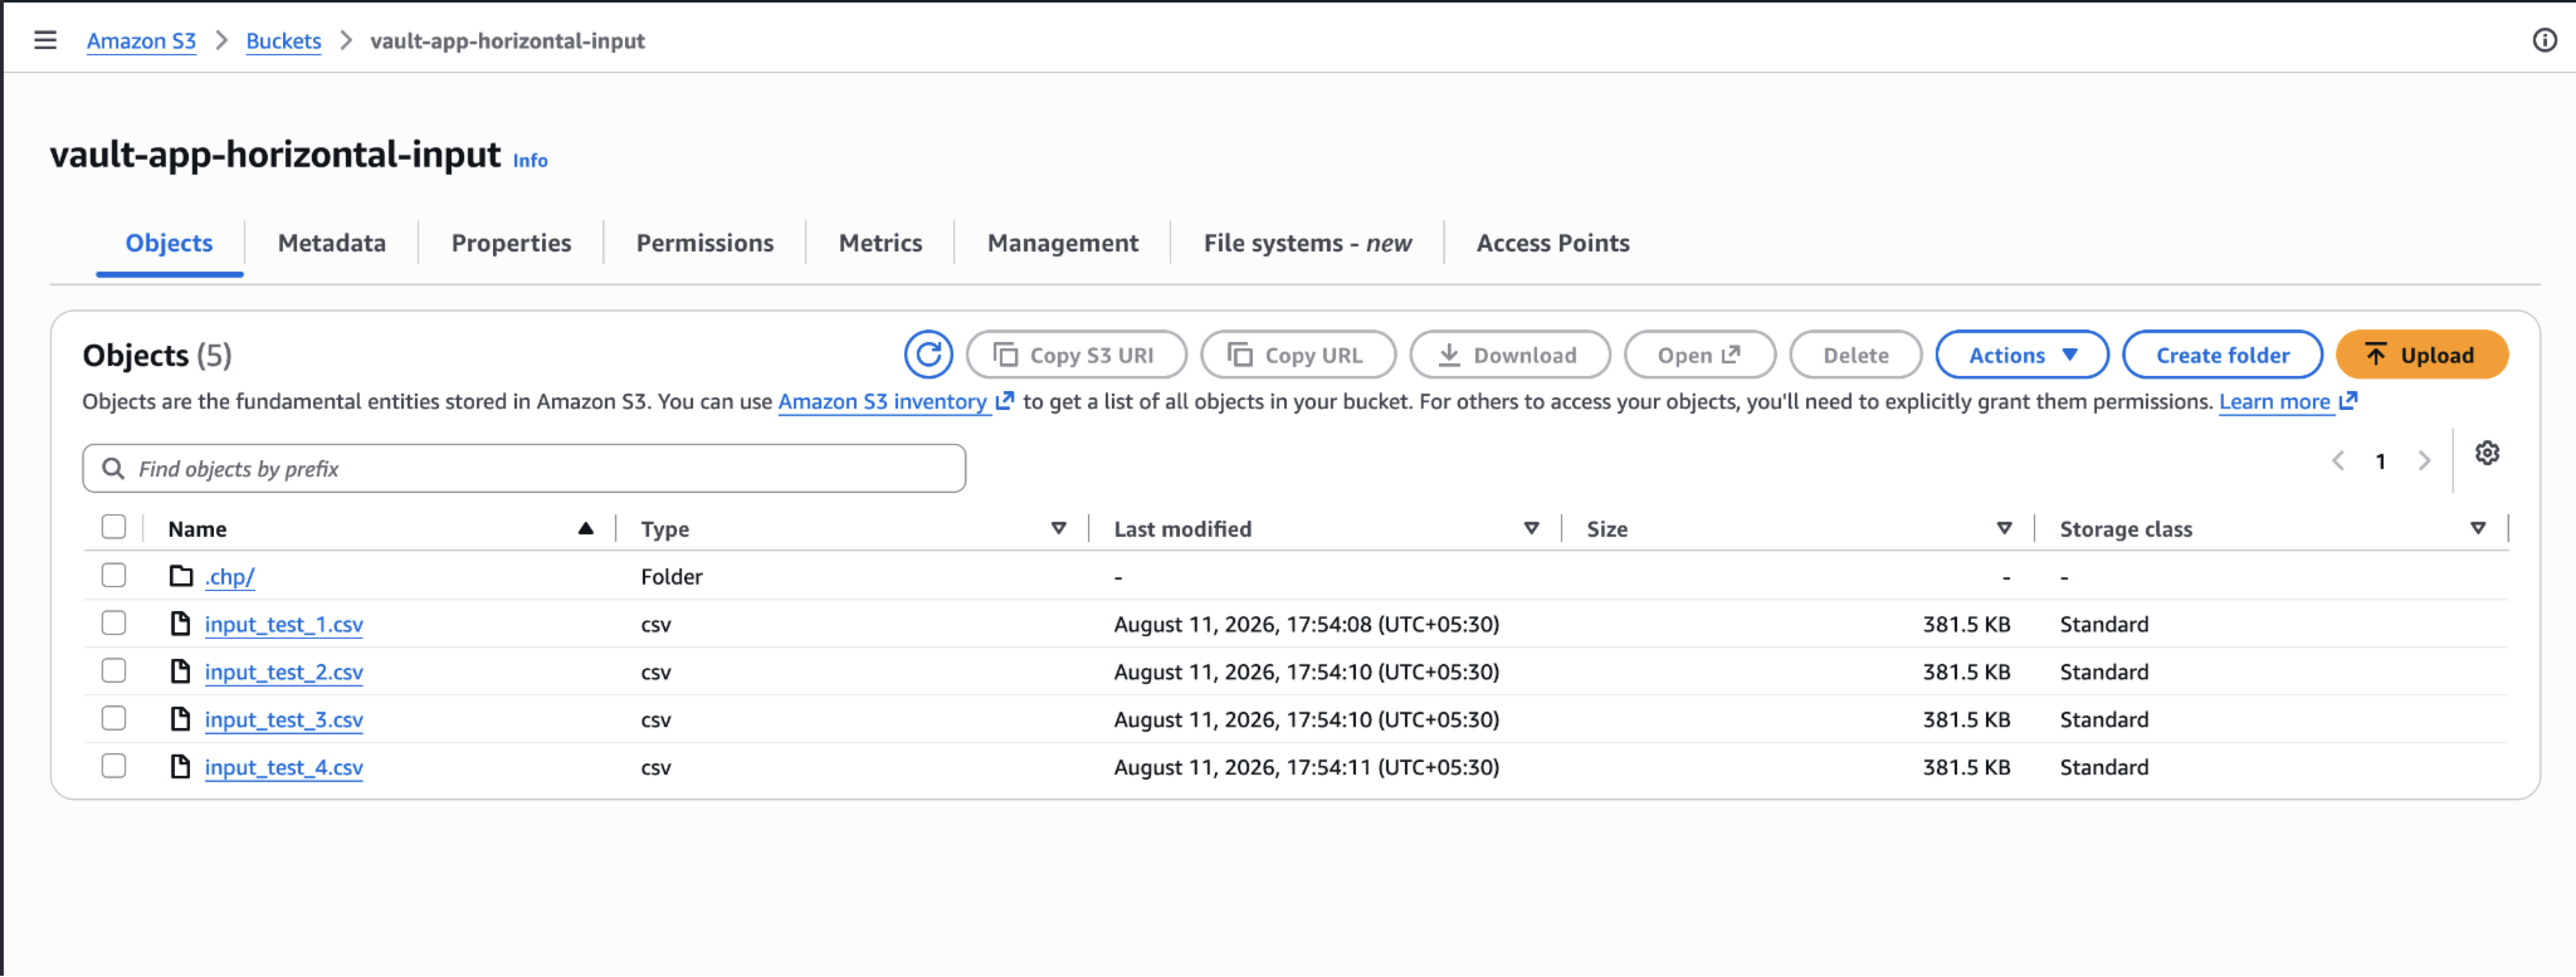Sort by Size column arrow

point(2004,528)
